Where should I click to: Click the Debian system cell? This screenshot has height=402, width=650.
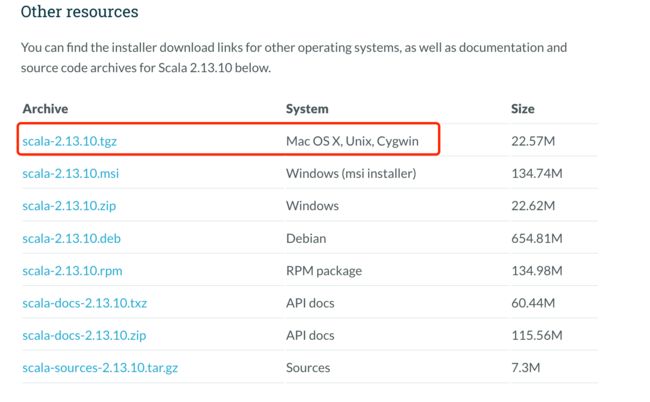coord(306,238)
